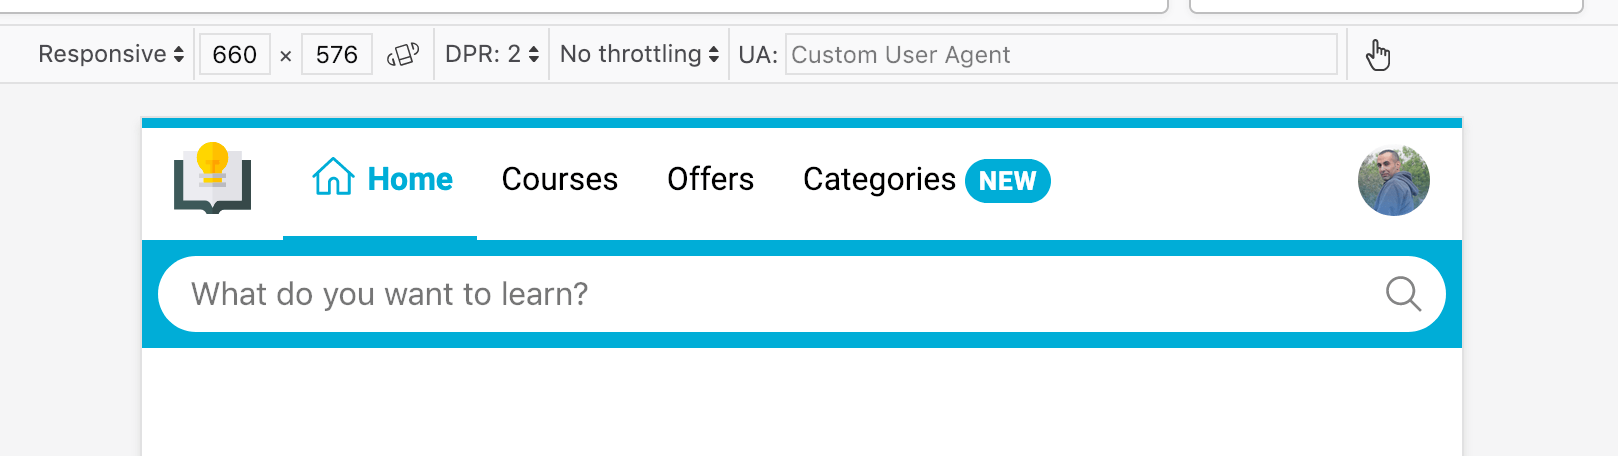Click the blank white page area below the search bar
Viewport: 1618px width, 456px height.
800,402
